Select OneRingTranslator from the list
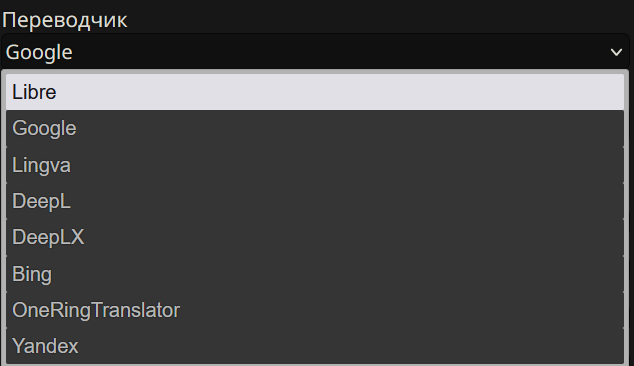The image size is (634, 366). pos(315,310)
